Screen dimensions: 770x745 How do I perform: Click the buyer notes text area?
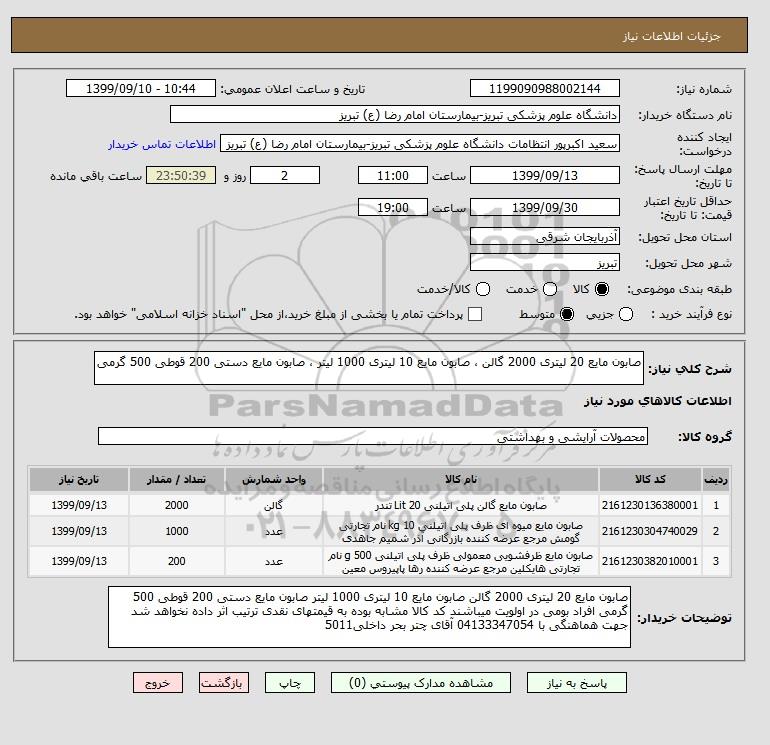[369, 617]
